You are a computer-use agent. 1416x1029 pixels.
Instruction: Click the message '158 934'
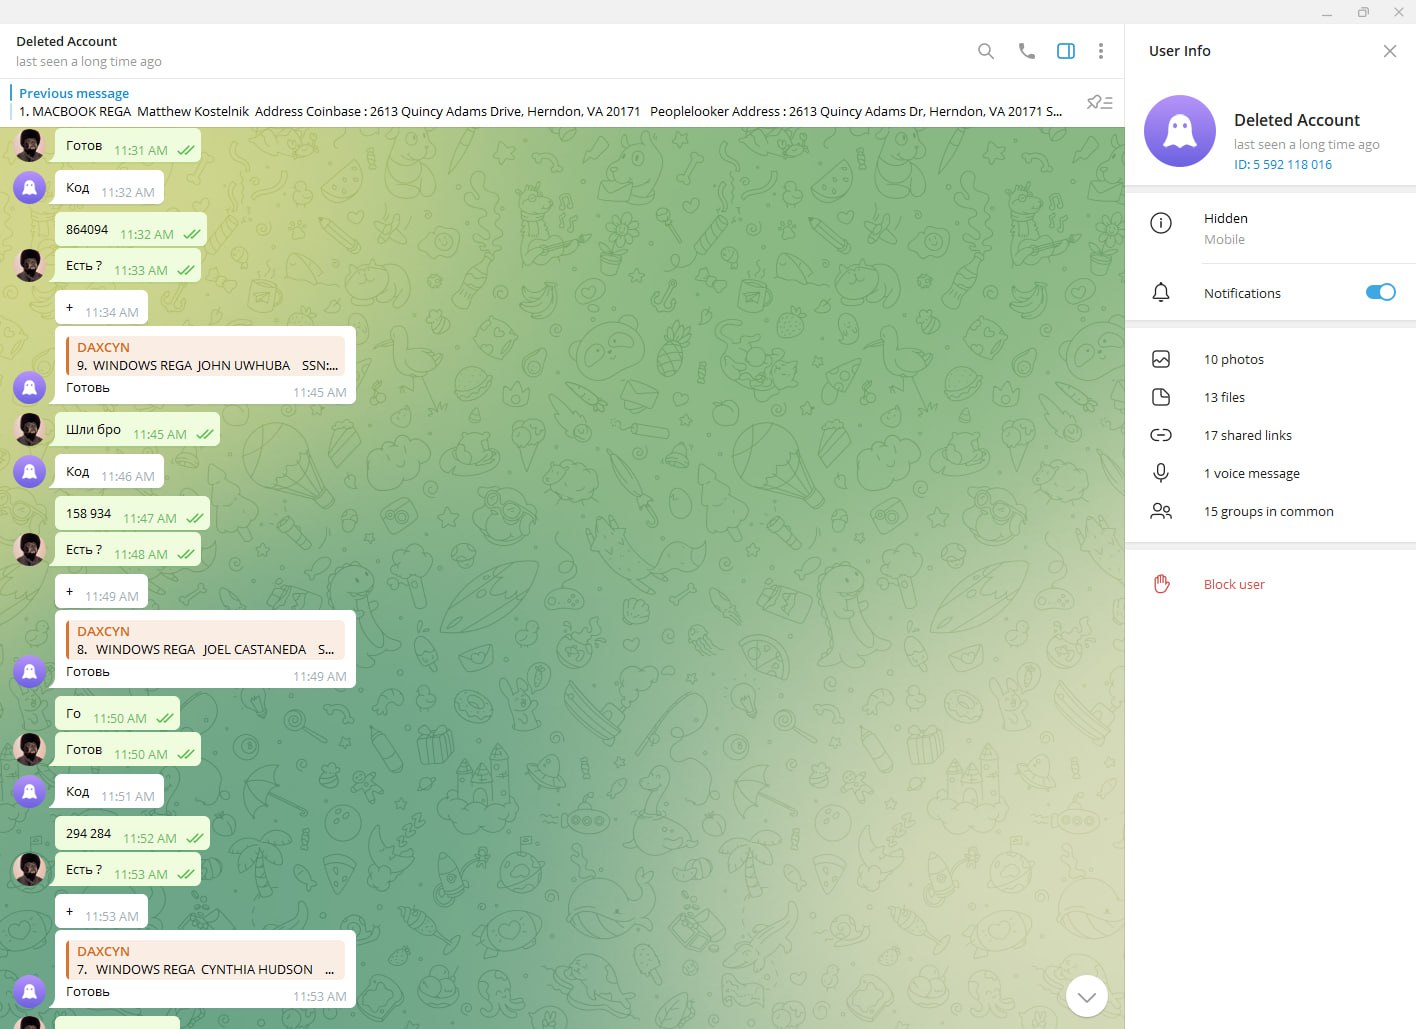132,514
